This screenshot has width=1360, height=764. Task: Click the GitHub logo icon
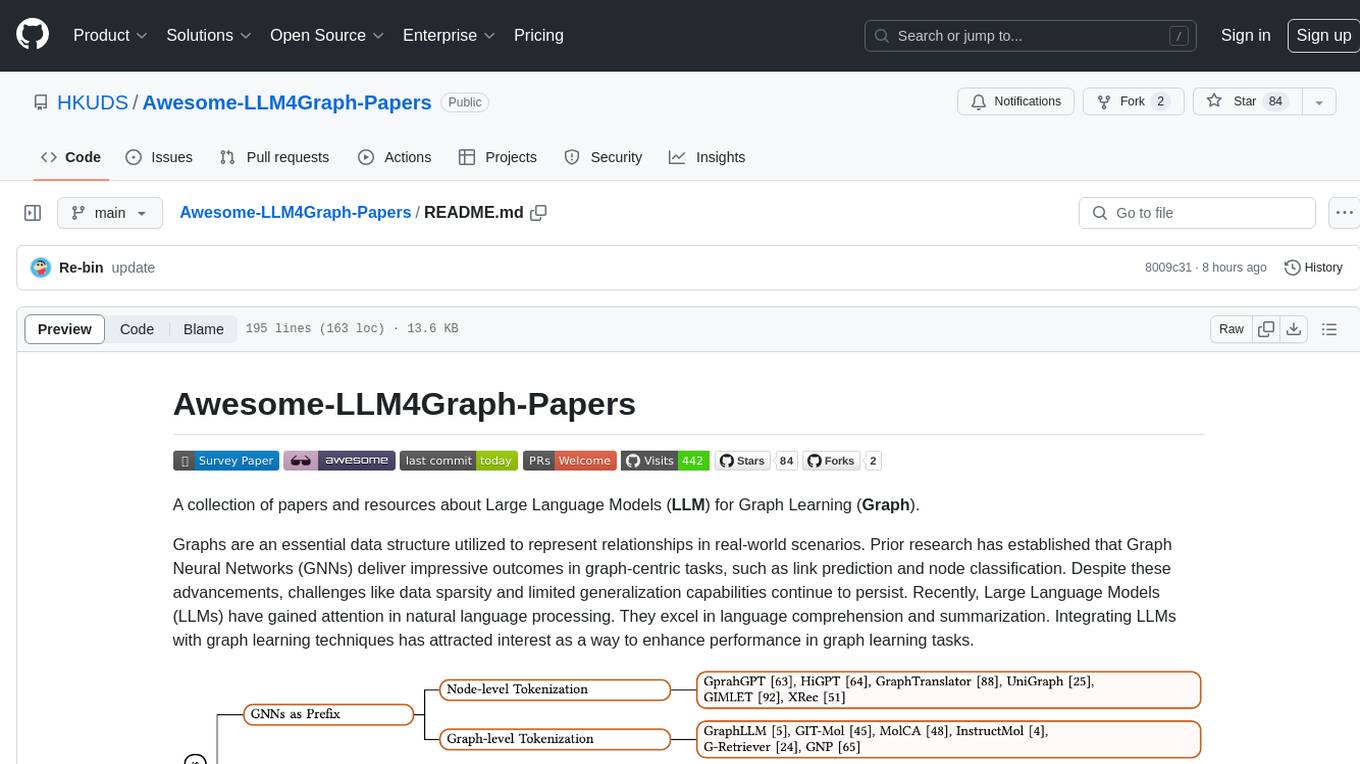click(33, 35)
